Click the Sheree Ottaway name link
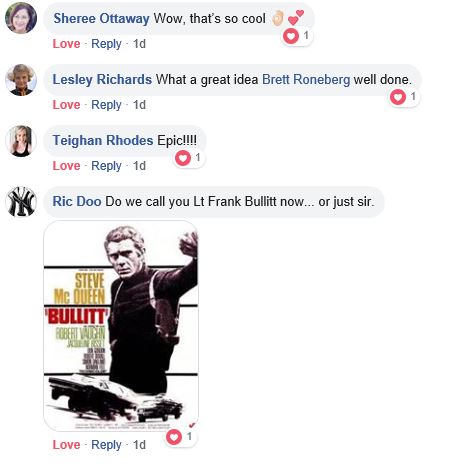This screenshot has width=475, height=464. 101,19
